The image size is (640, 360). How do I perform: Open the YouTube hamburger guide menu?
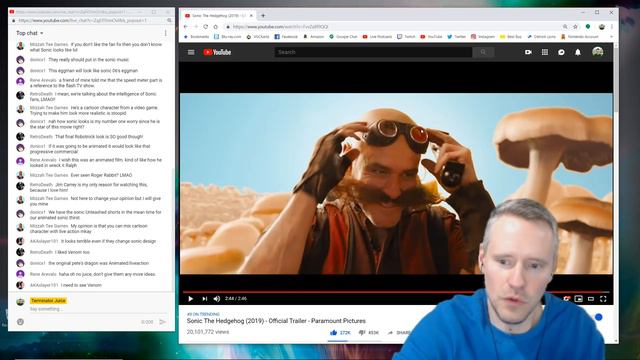[191, 52]
